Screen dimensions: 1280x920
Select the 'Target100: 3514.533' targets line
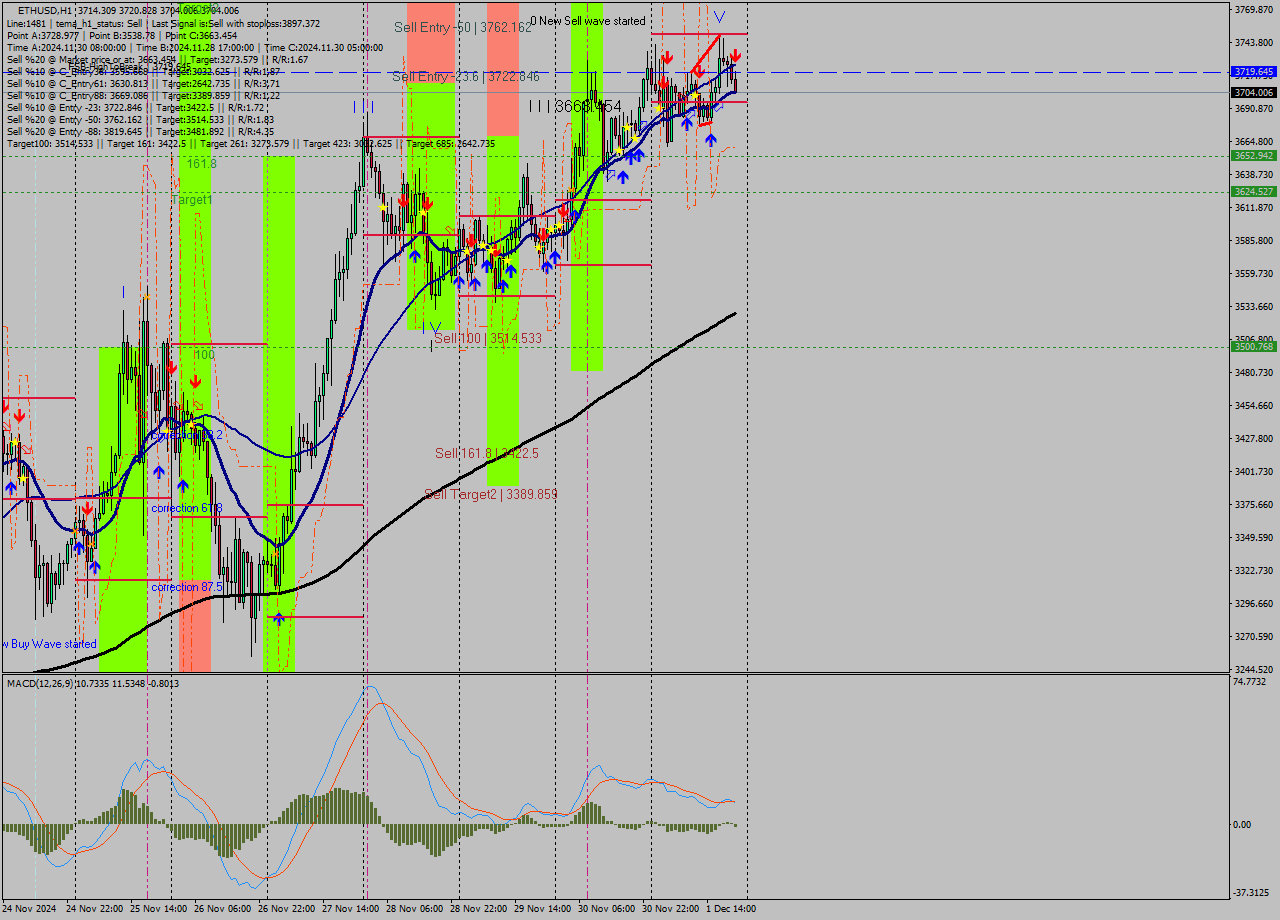click(251, 144)
